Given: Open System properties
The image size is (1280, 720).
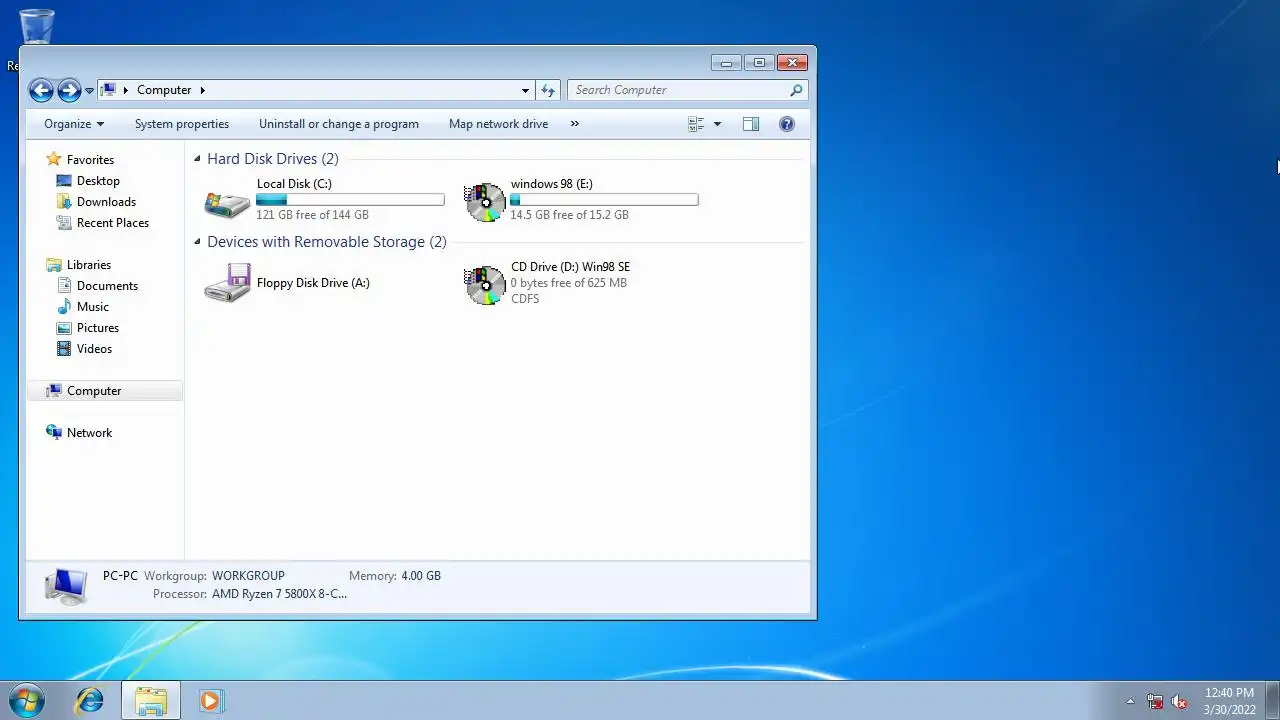Looking at the screenshot, I should pos(182,124).
